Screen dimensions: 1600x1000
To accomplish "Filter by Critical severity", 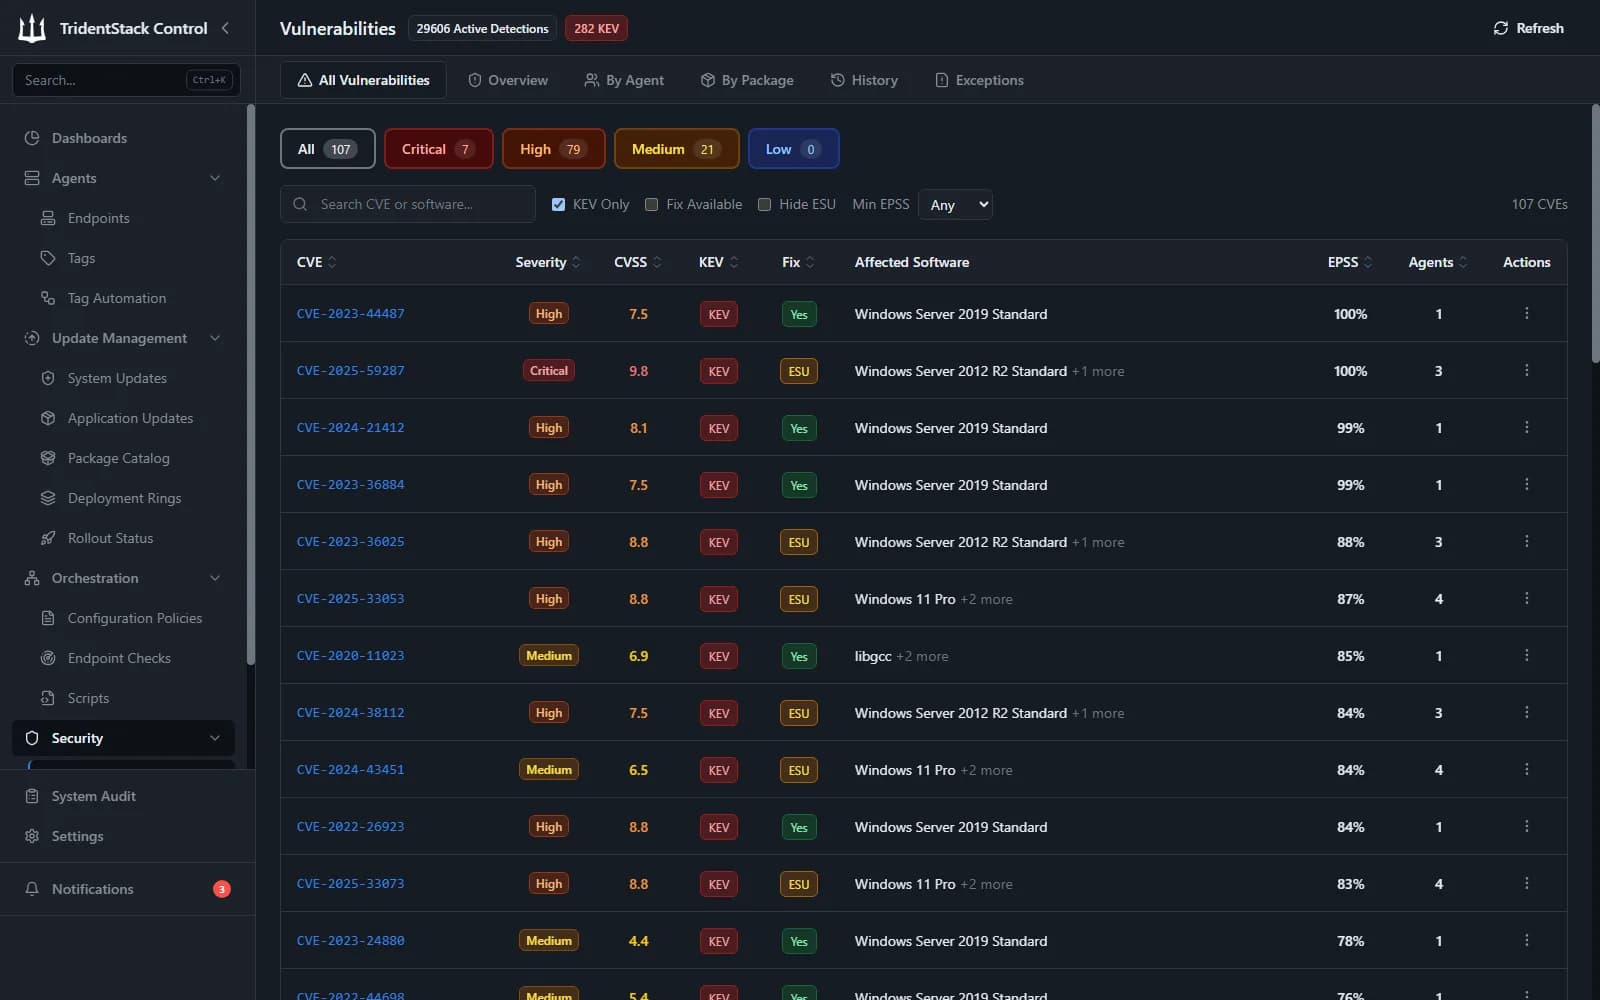I will click(x=438, y=149).
